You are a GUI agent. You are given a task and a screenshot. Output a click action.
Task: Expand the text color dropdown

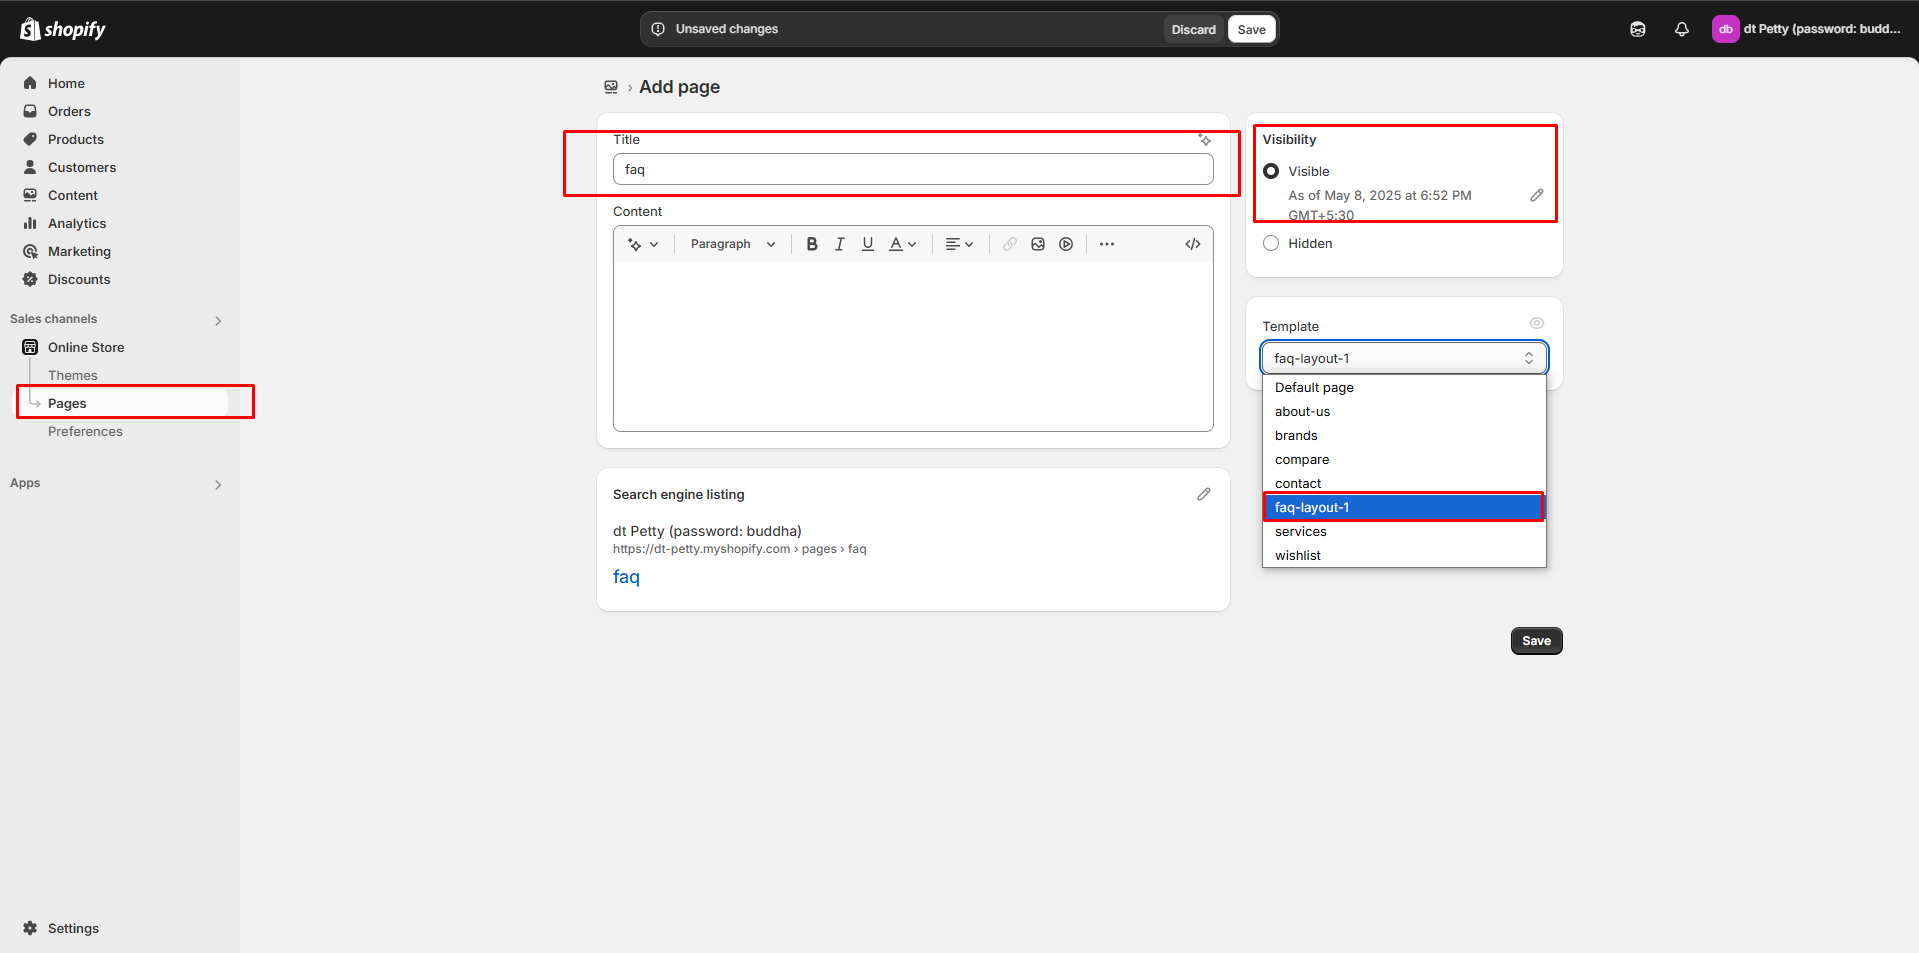(903, 244)
